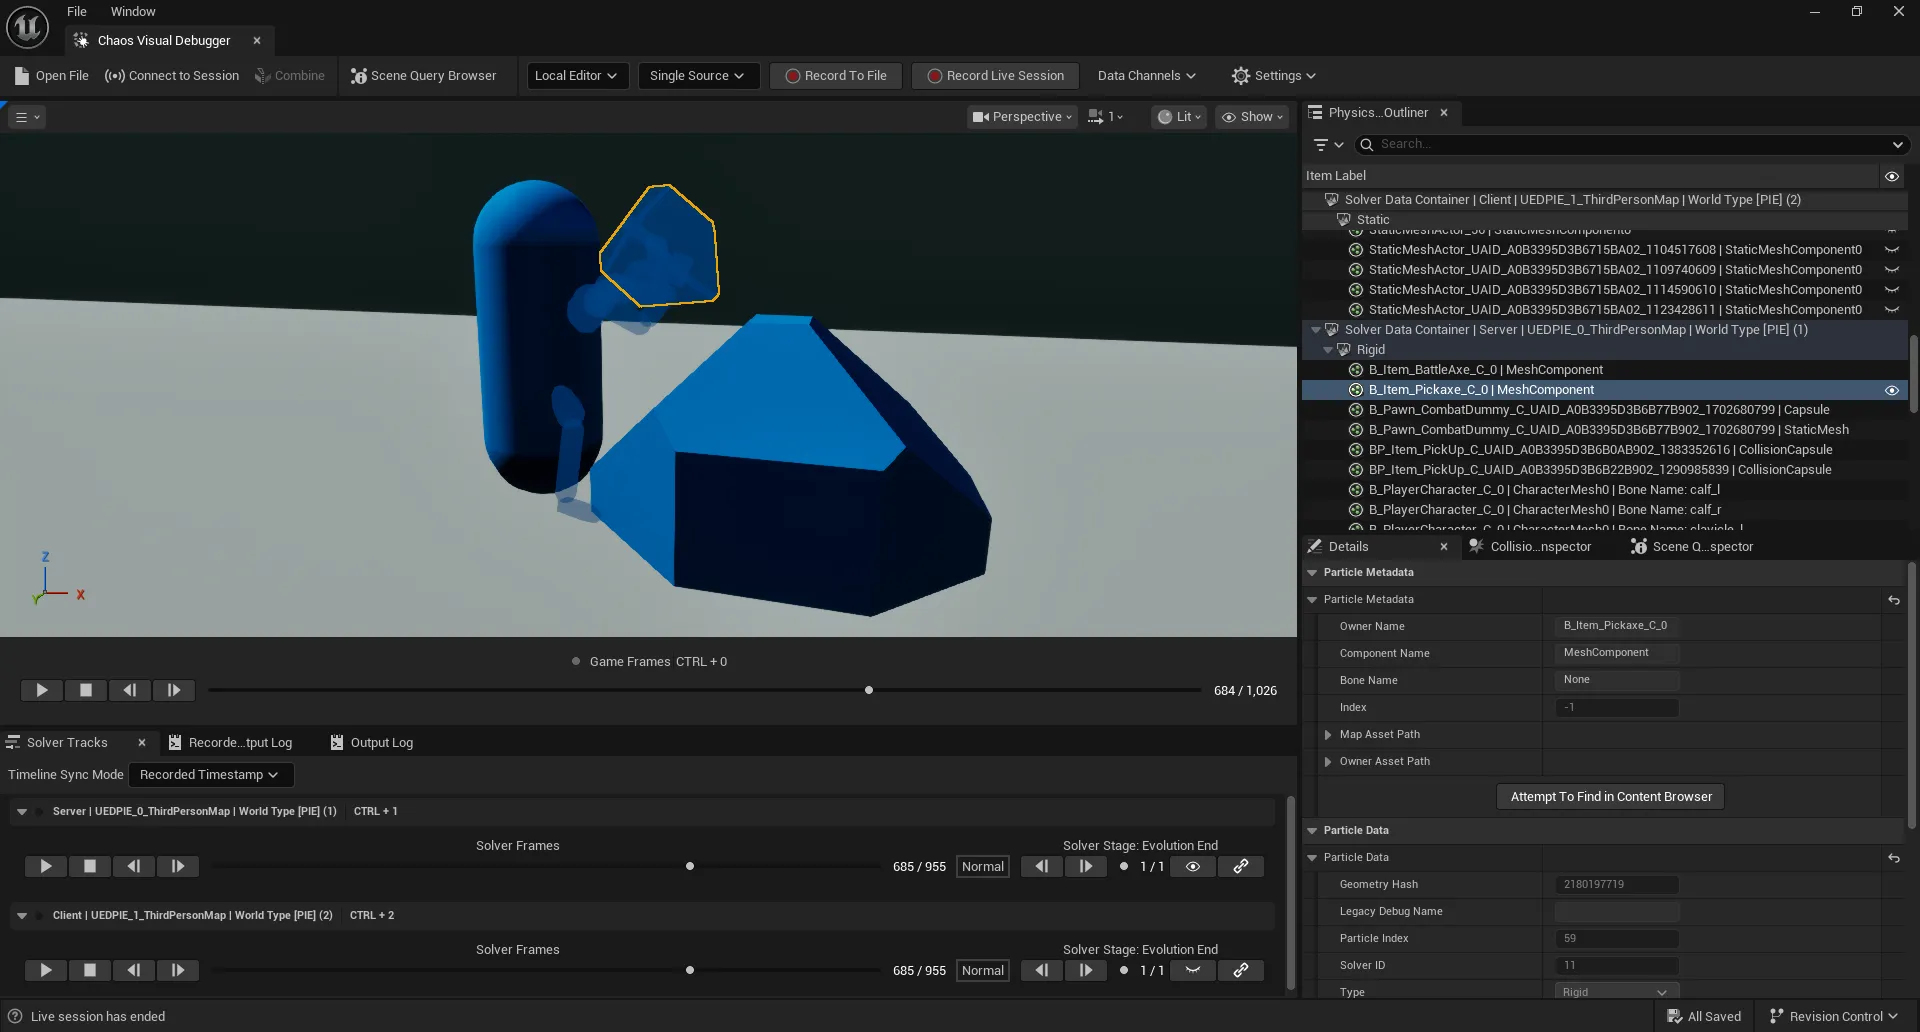
Task: Start Record Live Session
Action: point(994,75)
